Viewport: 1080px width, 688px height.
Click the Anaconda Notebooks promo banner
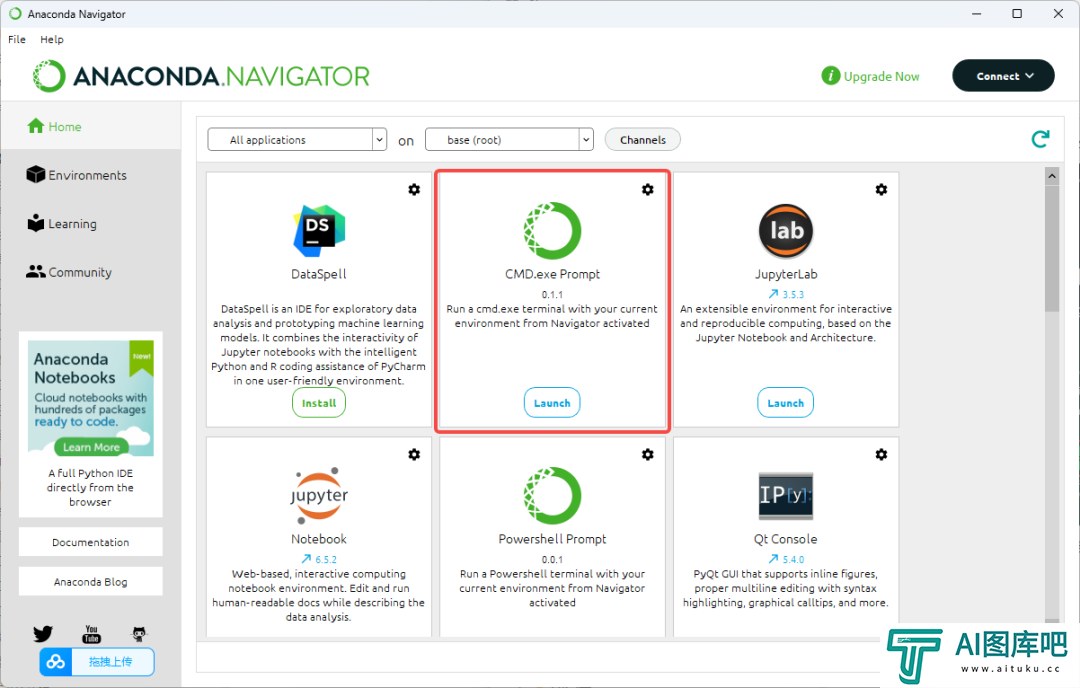[x=91, y=398]
